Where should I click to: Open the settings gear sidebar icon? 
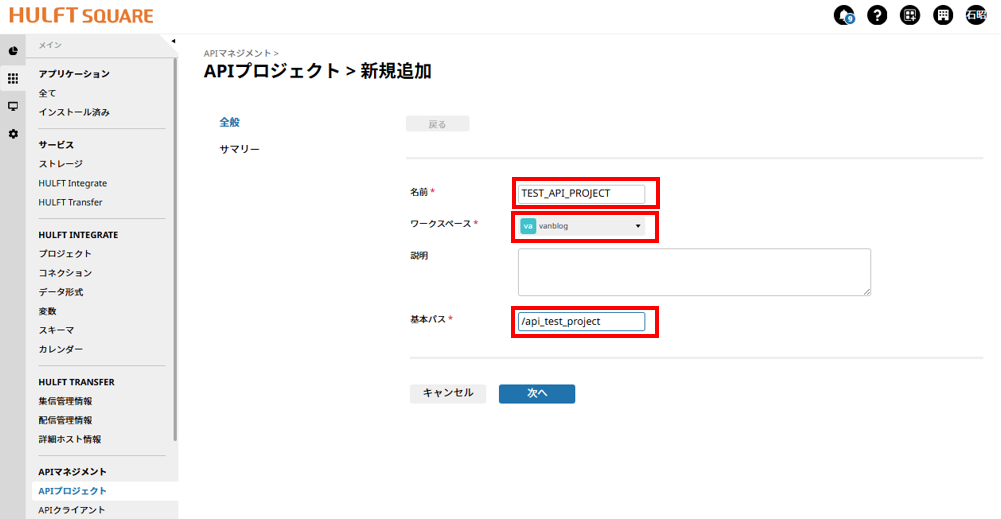(13, 133)
